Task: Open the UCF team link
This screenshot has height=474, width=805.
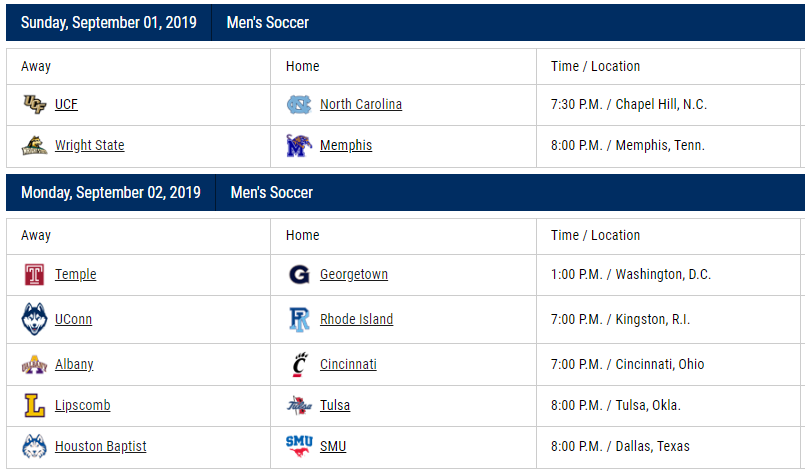Action: click(x=66, y=104)
